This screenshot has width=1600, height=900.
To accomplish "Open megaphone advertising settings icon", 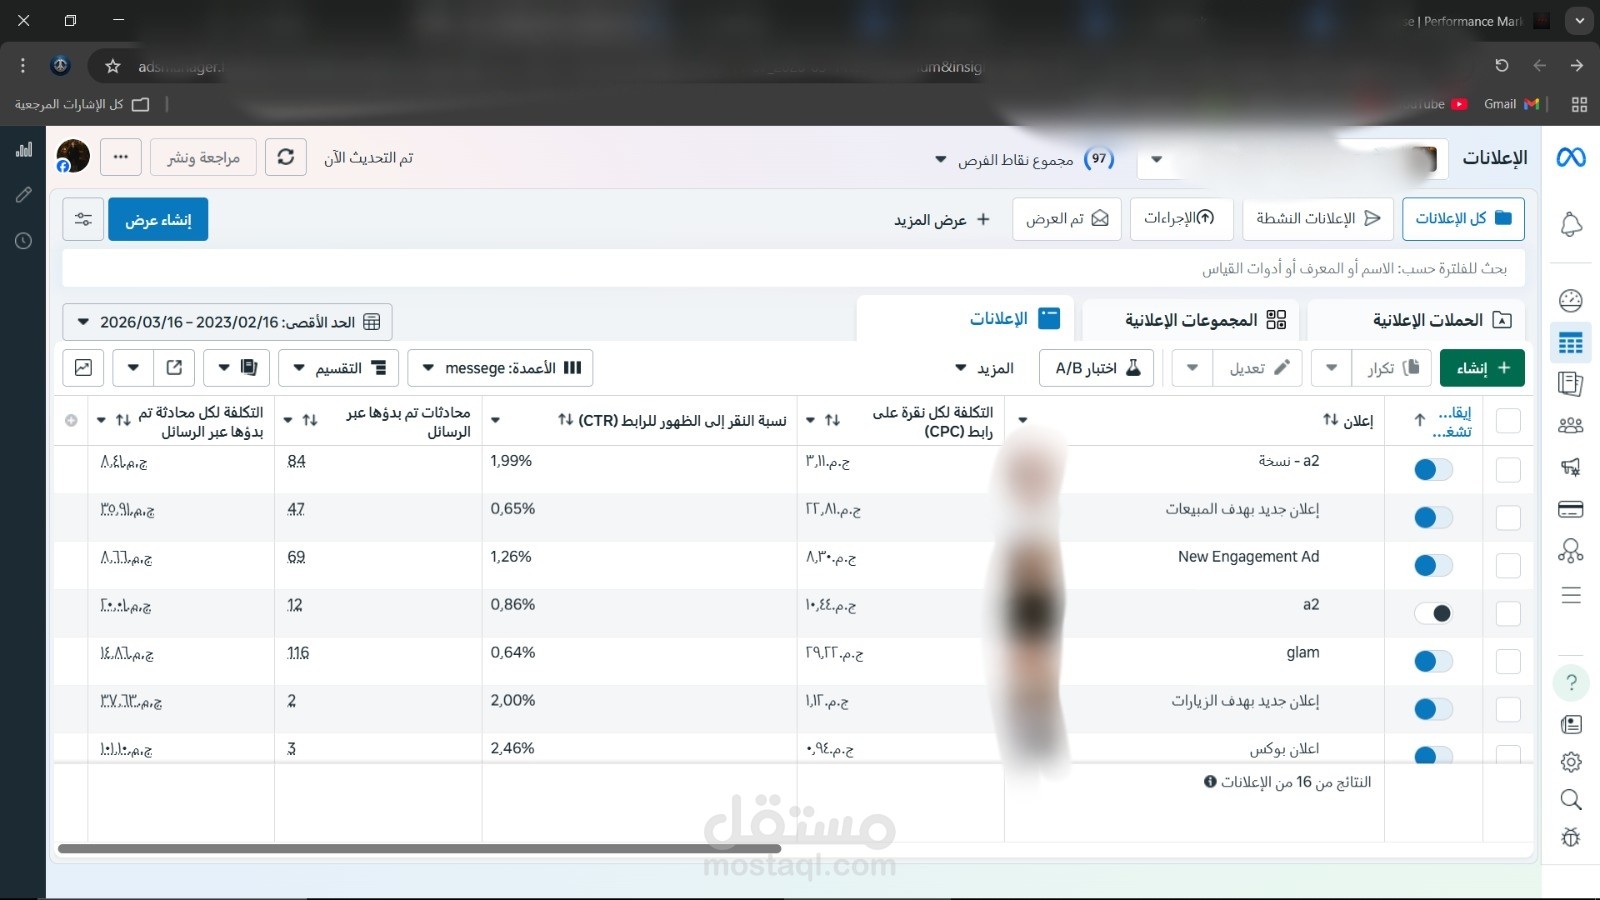I will (x=1571, y=467).
